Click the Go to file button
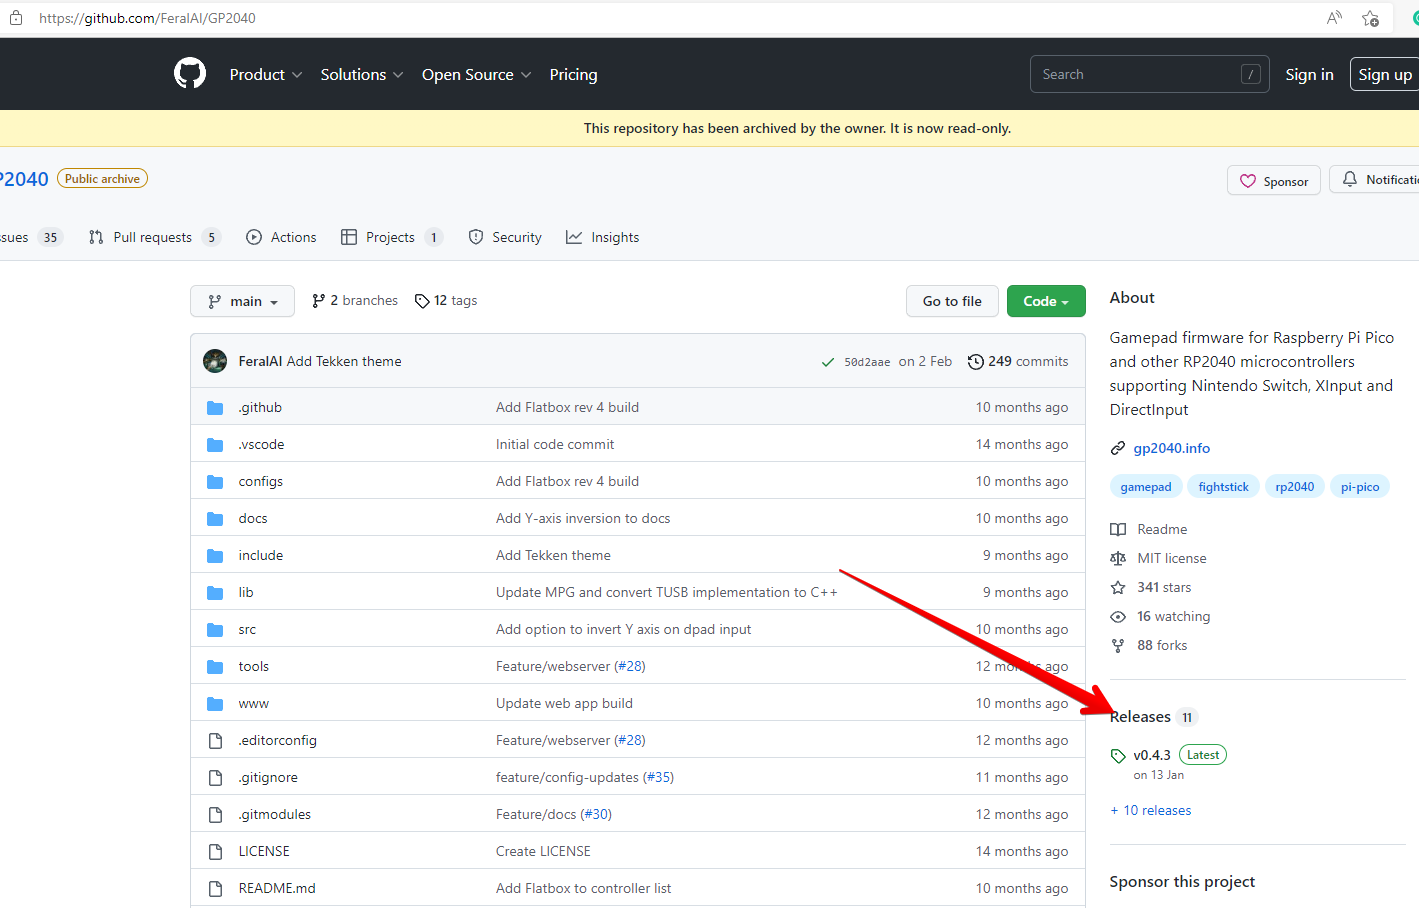Image resolution: width=1419 pixels, height=908 pixels. coord(952,301)
